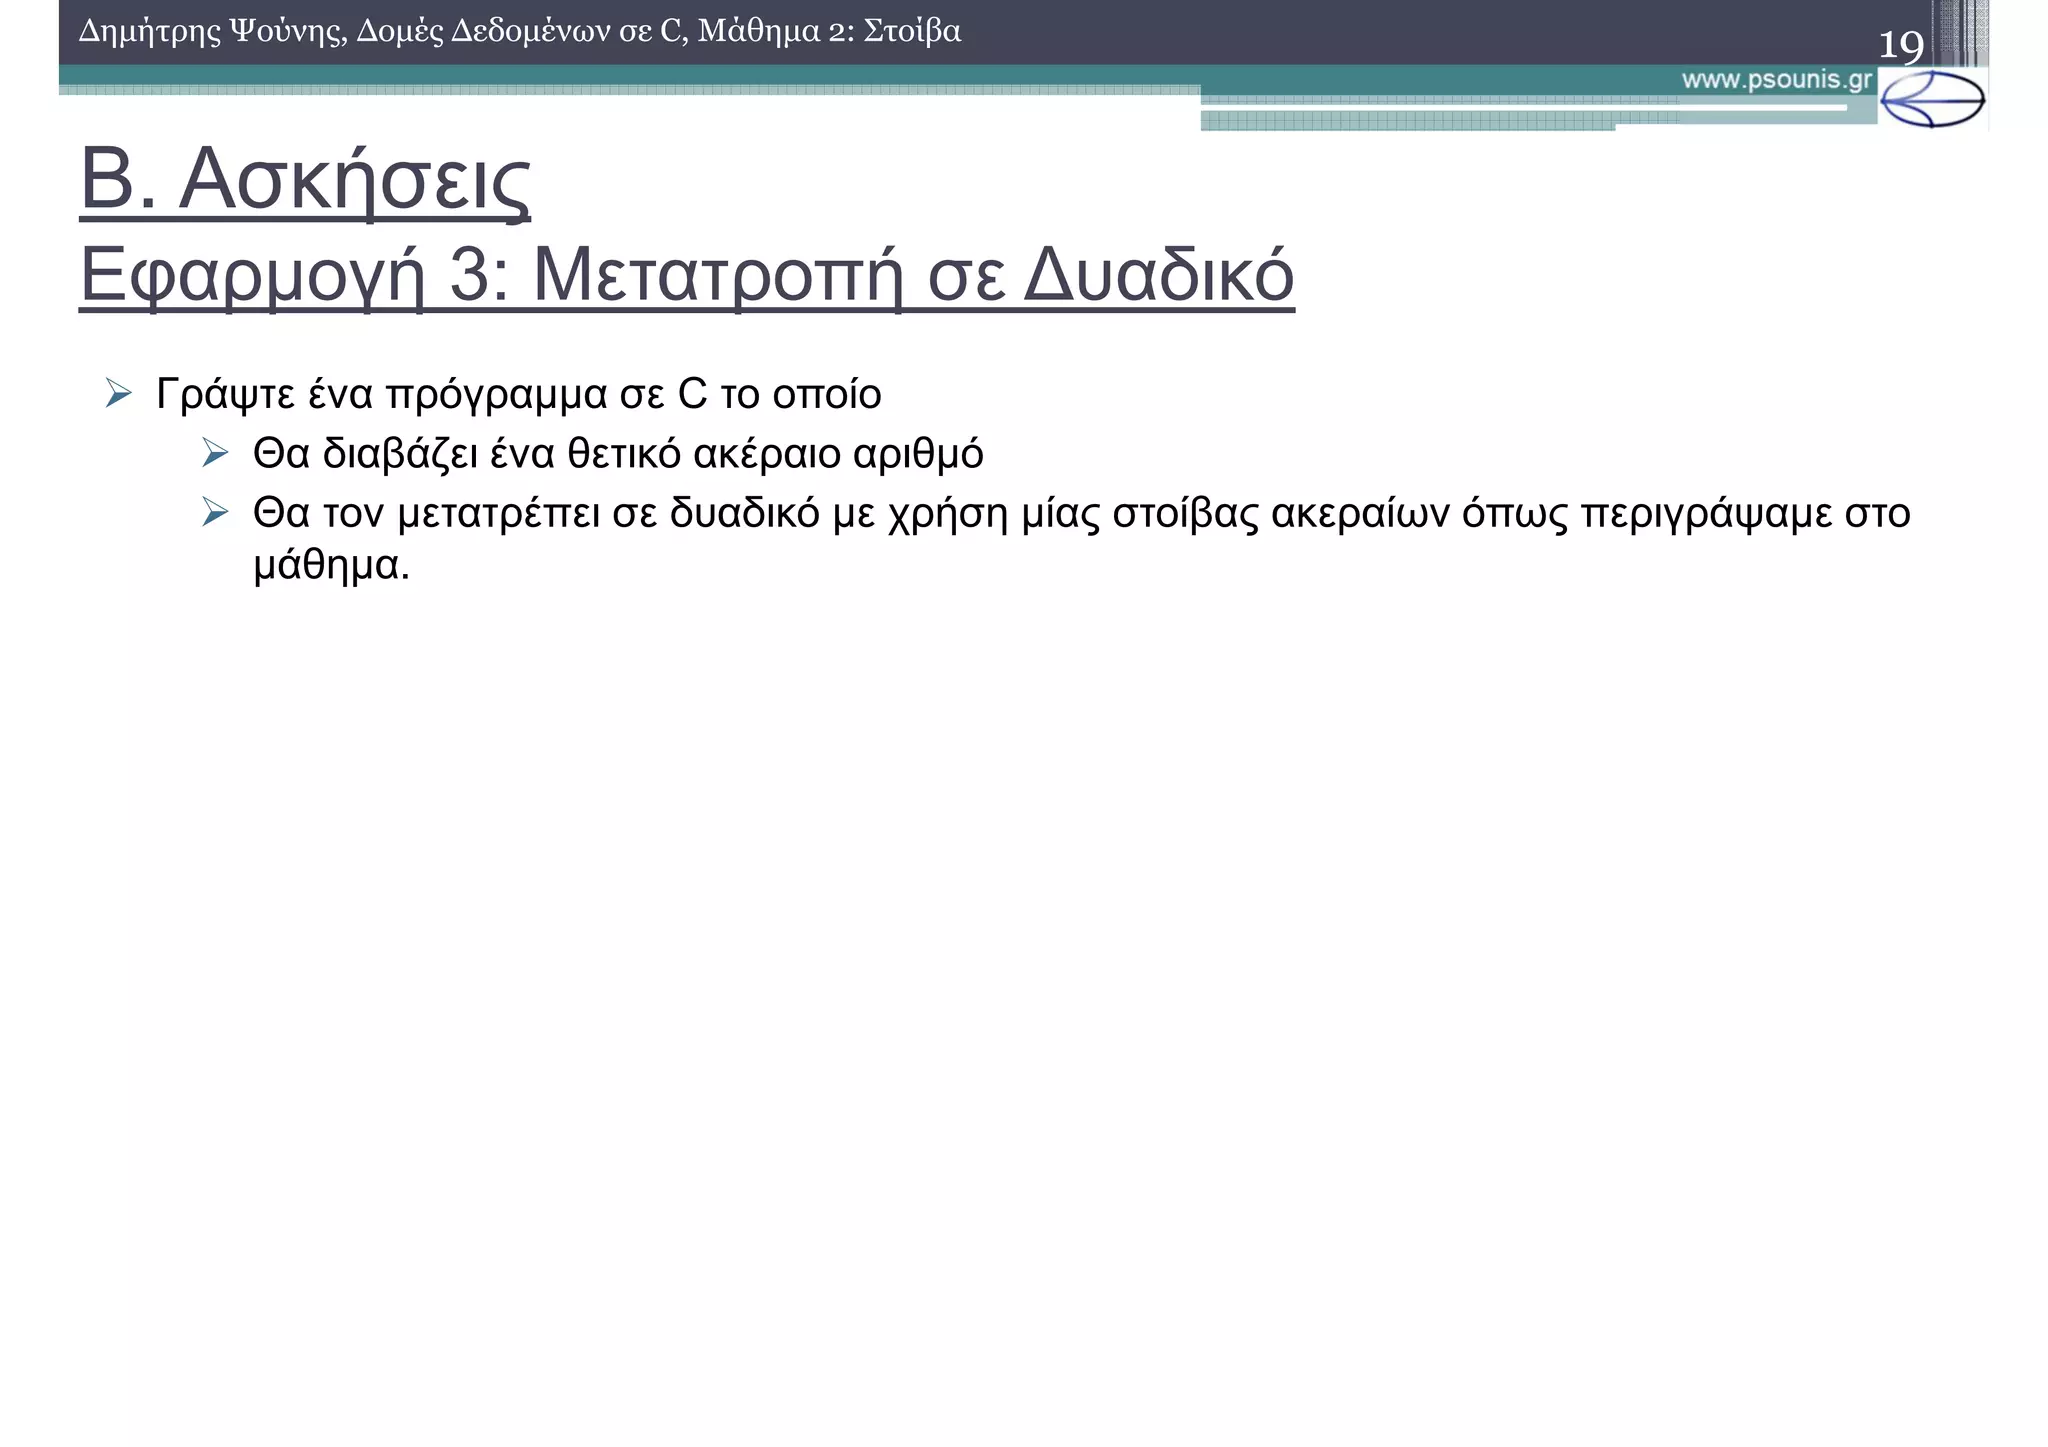The height and width of the screenshot is (1447, 2048).
Task: Click the heading 'Β. Ασκήσεις'
Action: (305, 180)
